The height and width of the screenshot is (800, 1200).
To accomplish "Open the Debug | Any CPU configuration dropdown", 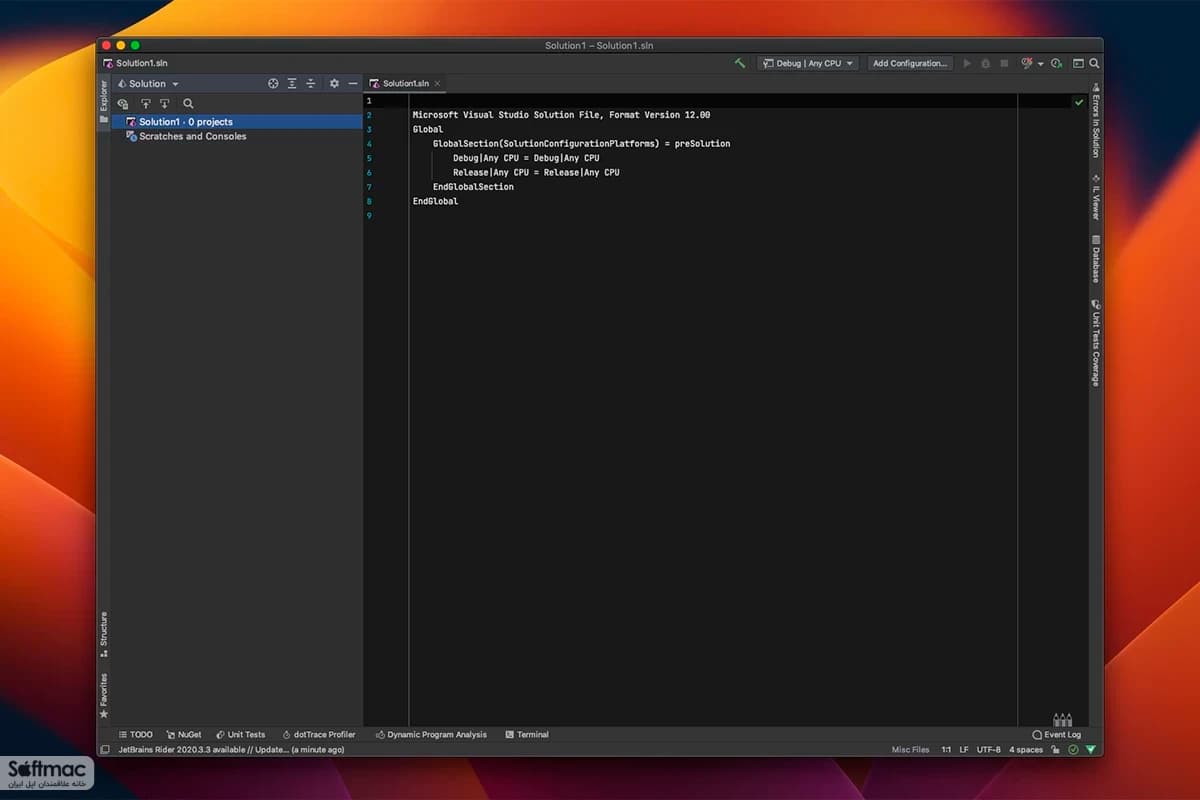I will point(808,63).
